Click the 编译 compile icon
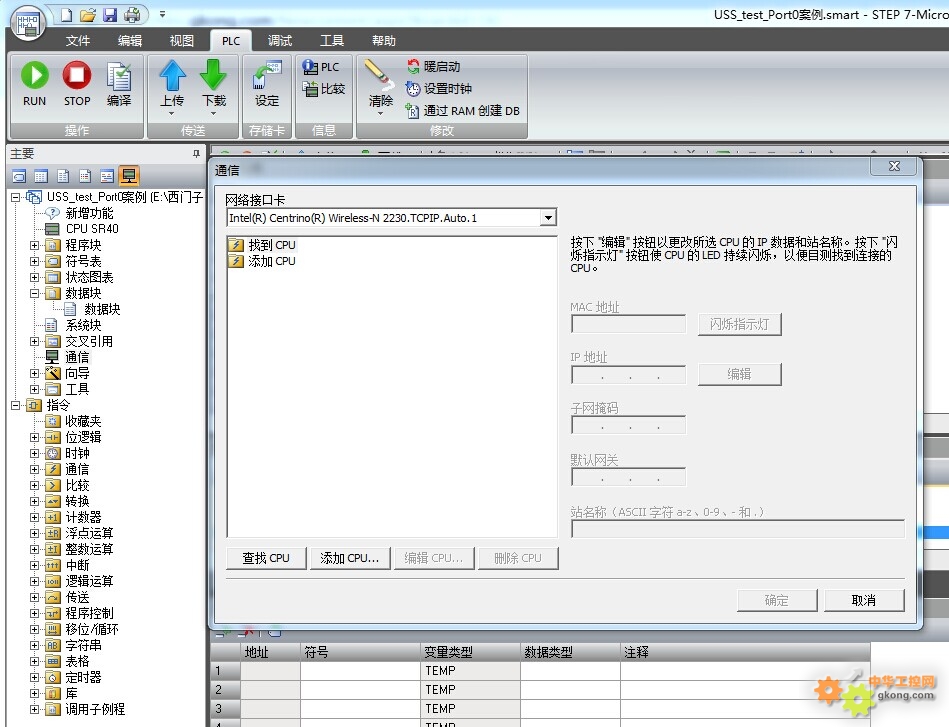This screenshot has width=949, height=727. 119,77
